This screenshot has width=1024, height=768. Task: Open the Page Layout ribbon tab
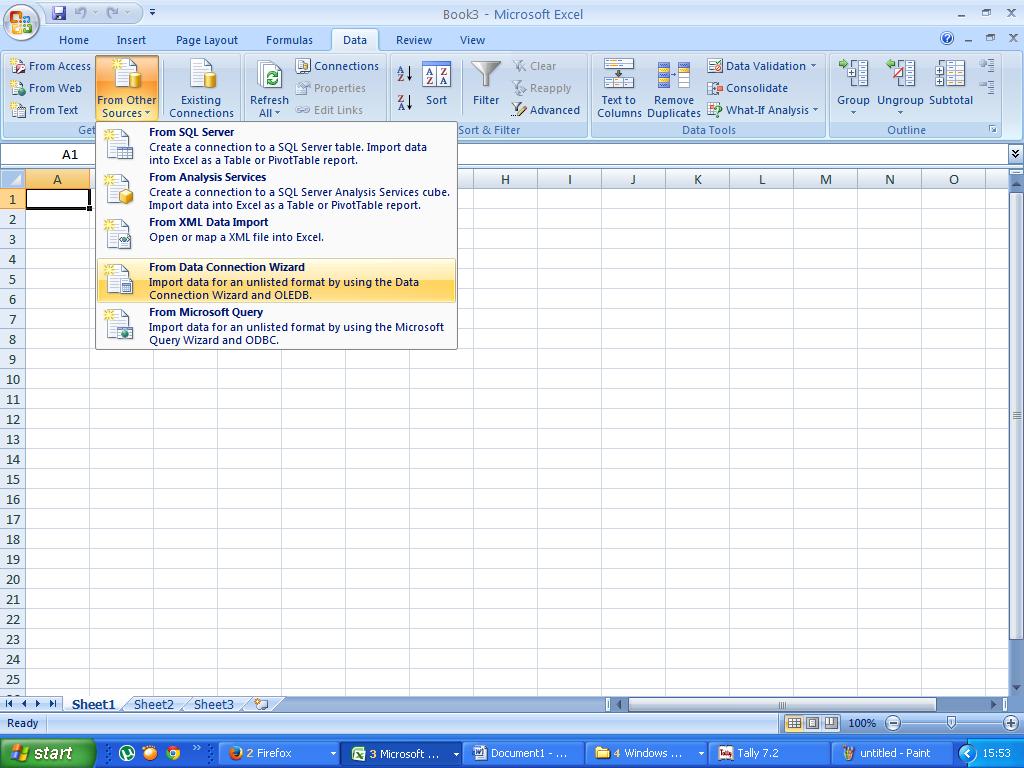coord(206,40)
